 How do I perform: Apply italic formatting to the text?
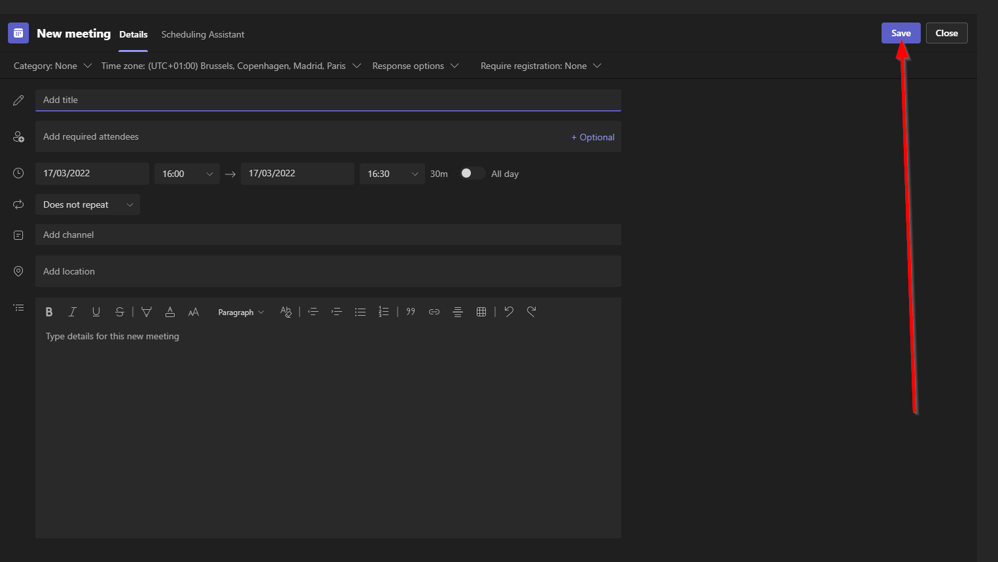click(72, 312)
